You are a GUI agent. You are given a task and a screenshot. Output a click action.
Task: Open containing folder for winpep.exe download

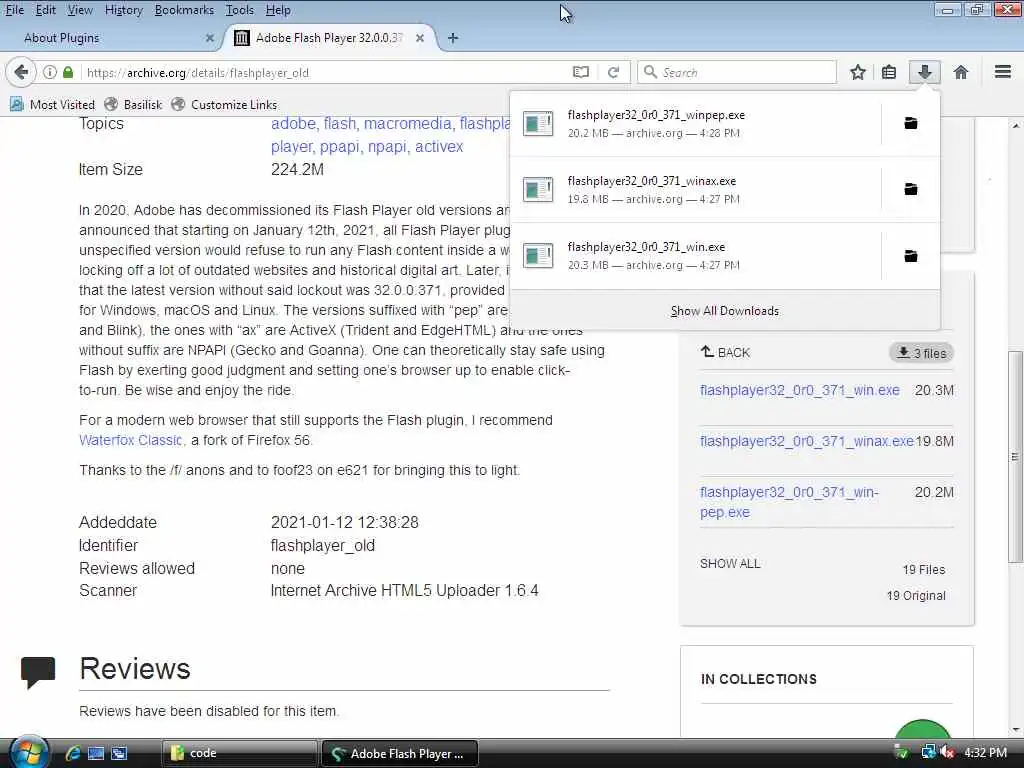910,123
